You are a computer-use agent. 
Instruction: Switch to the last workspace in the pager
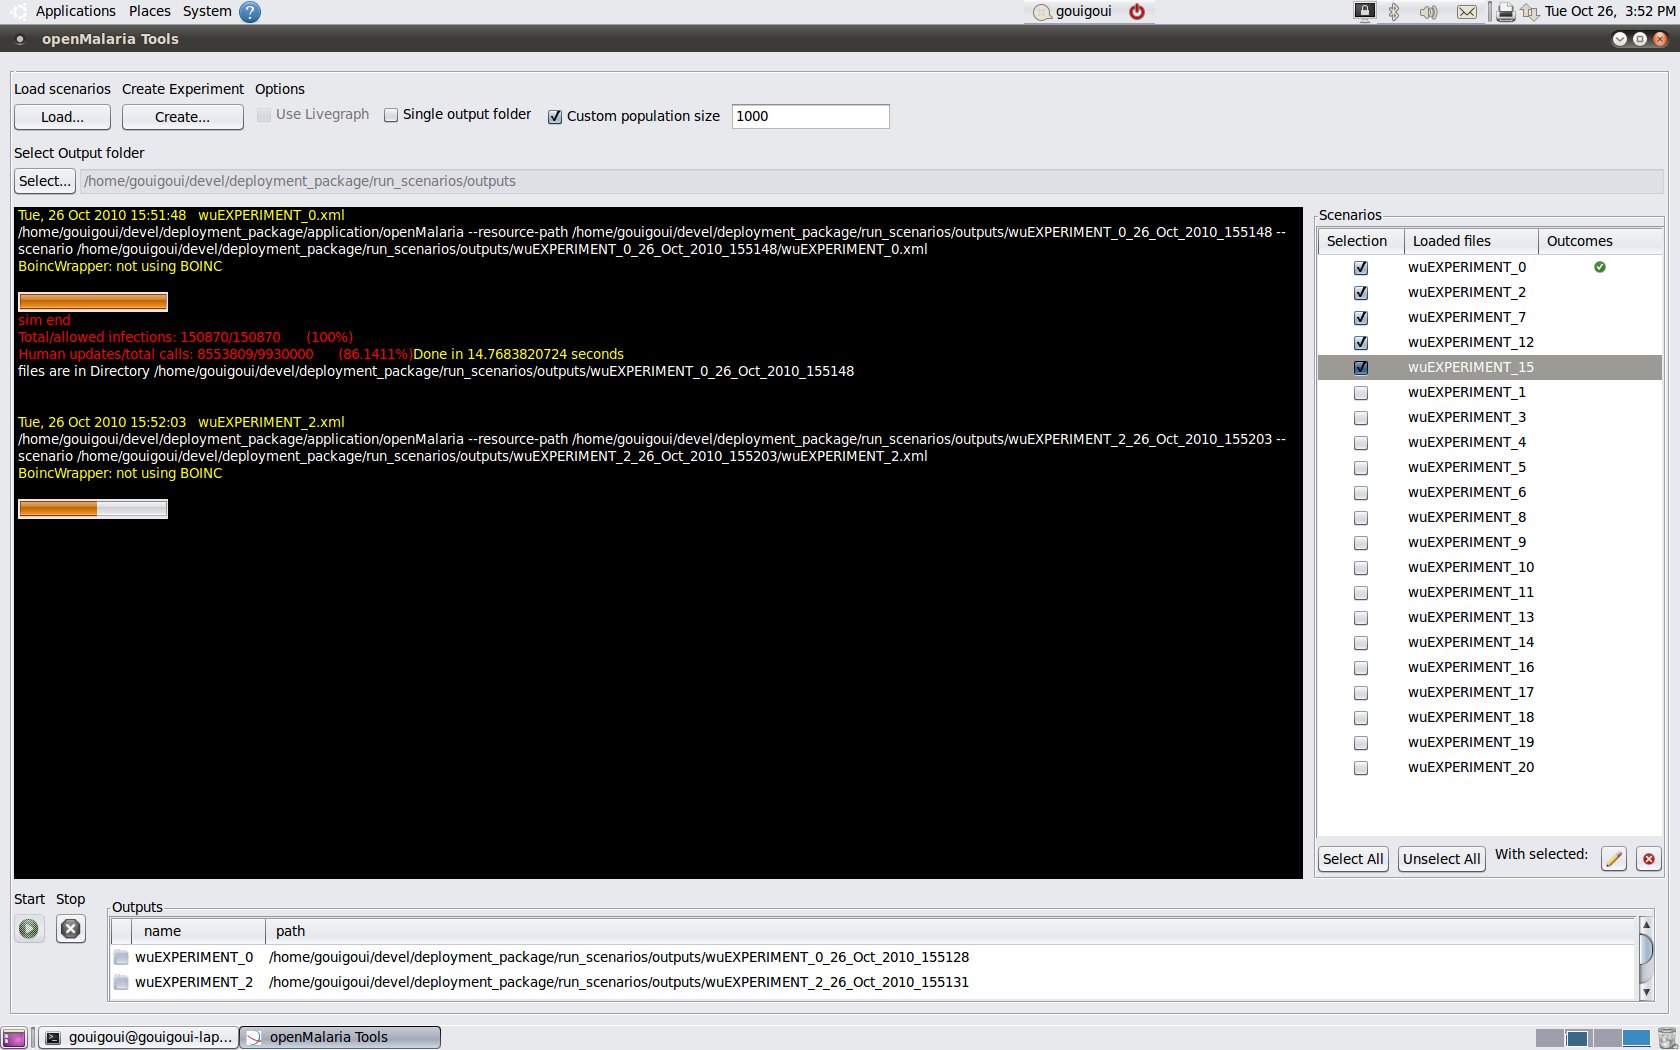coord(1636,1038)
